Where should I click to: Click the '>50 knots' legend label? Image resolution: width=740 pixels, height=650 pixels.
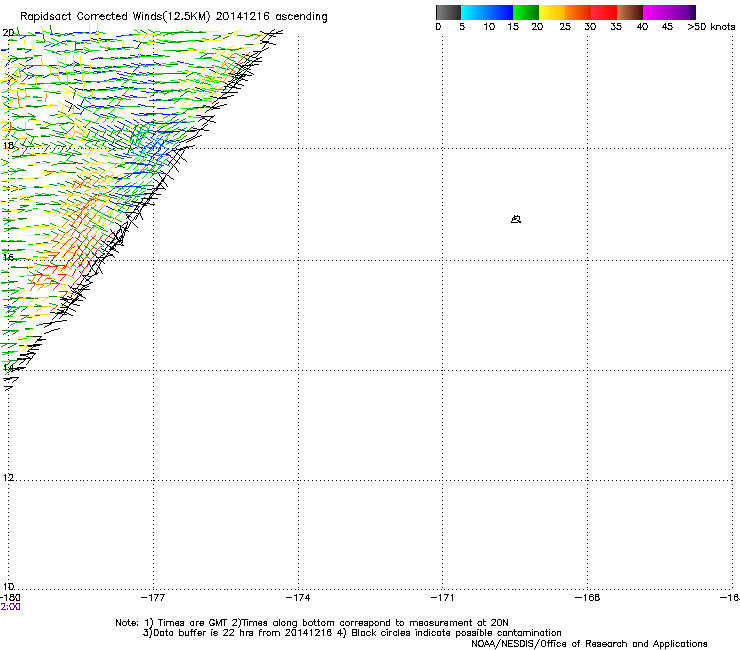point(711,27)
